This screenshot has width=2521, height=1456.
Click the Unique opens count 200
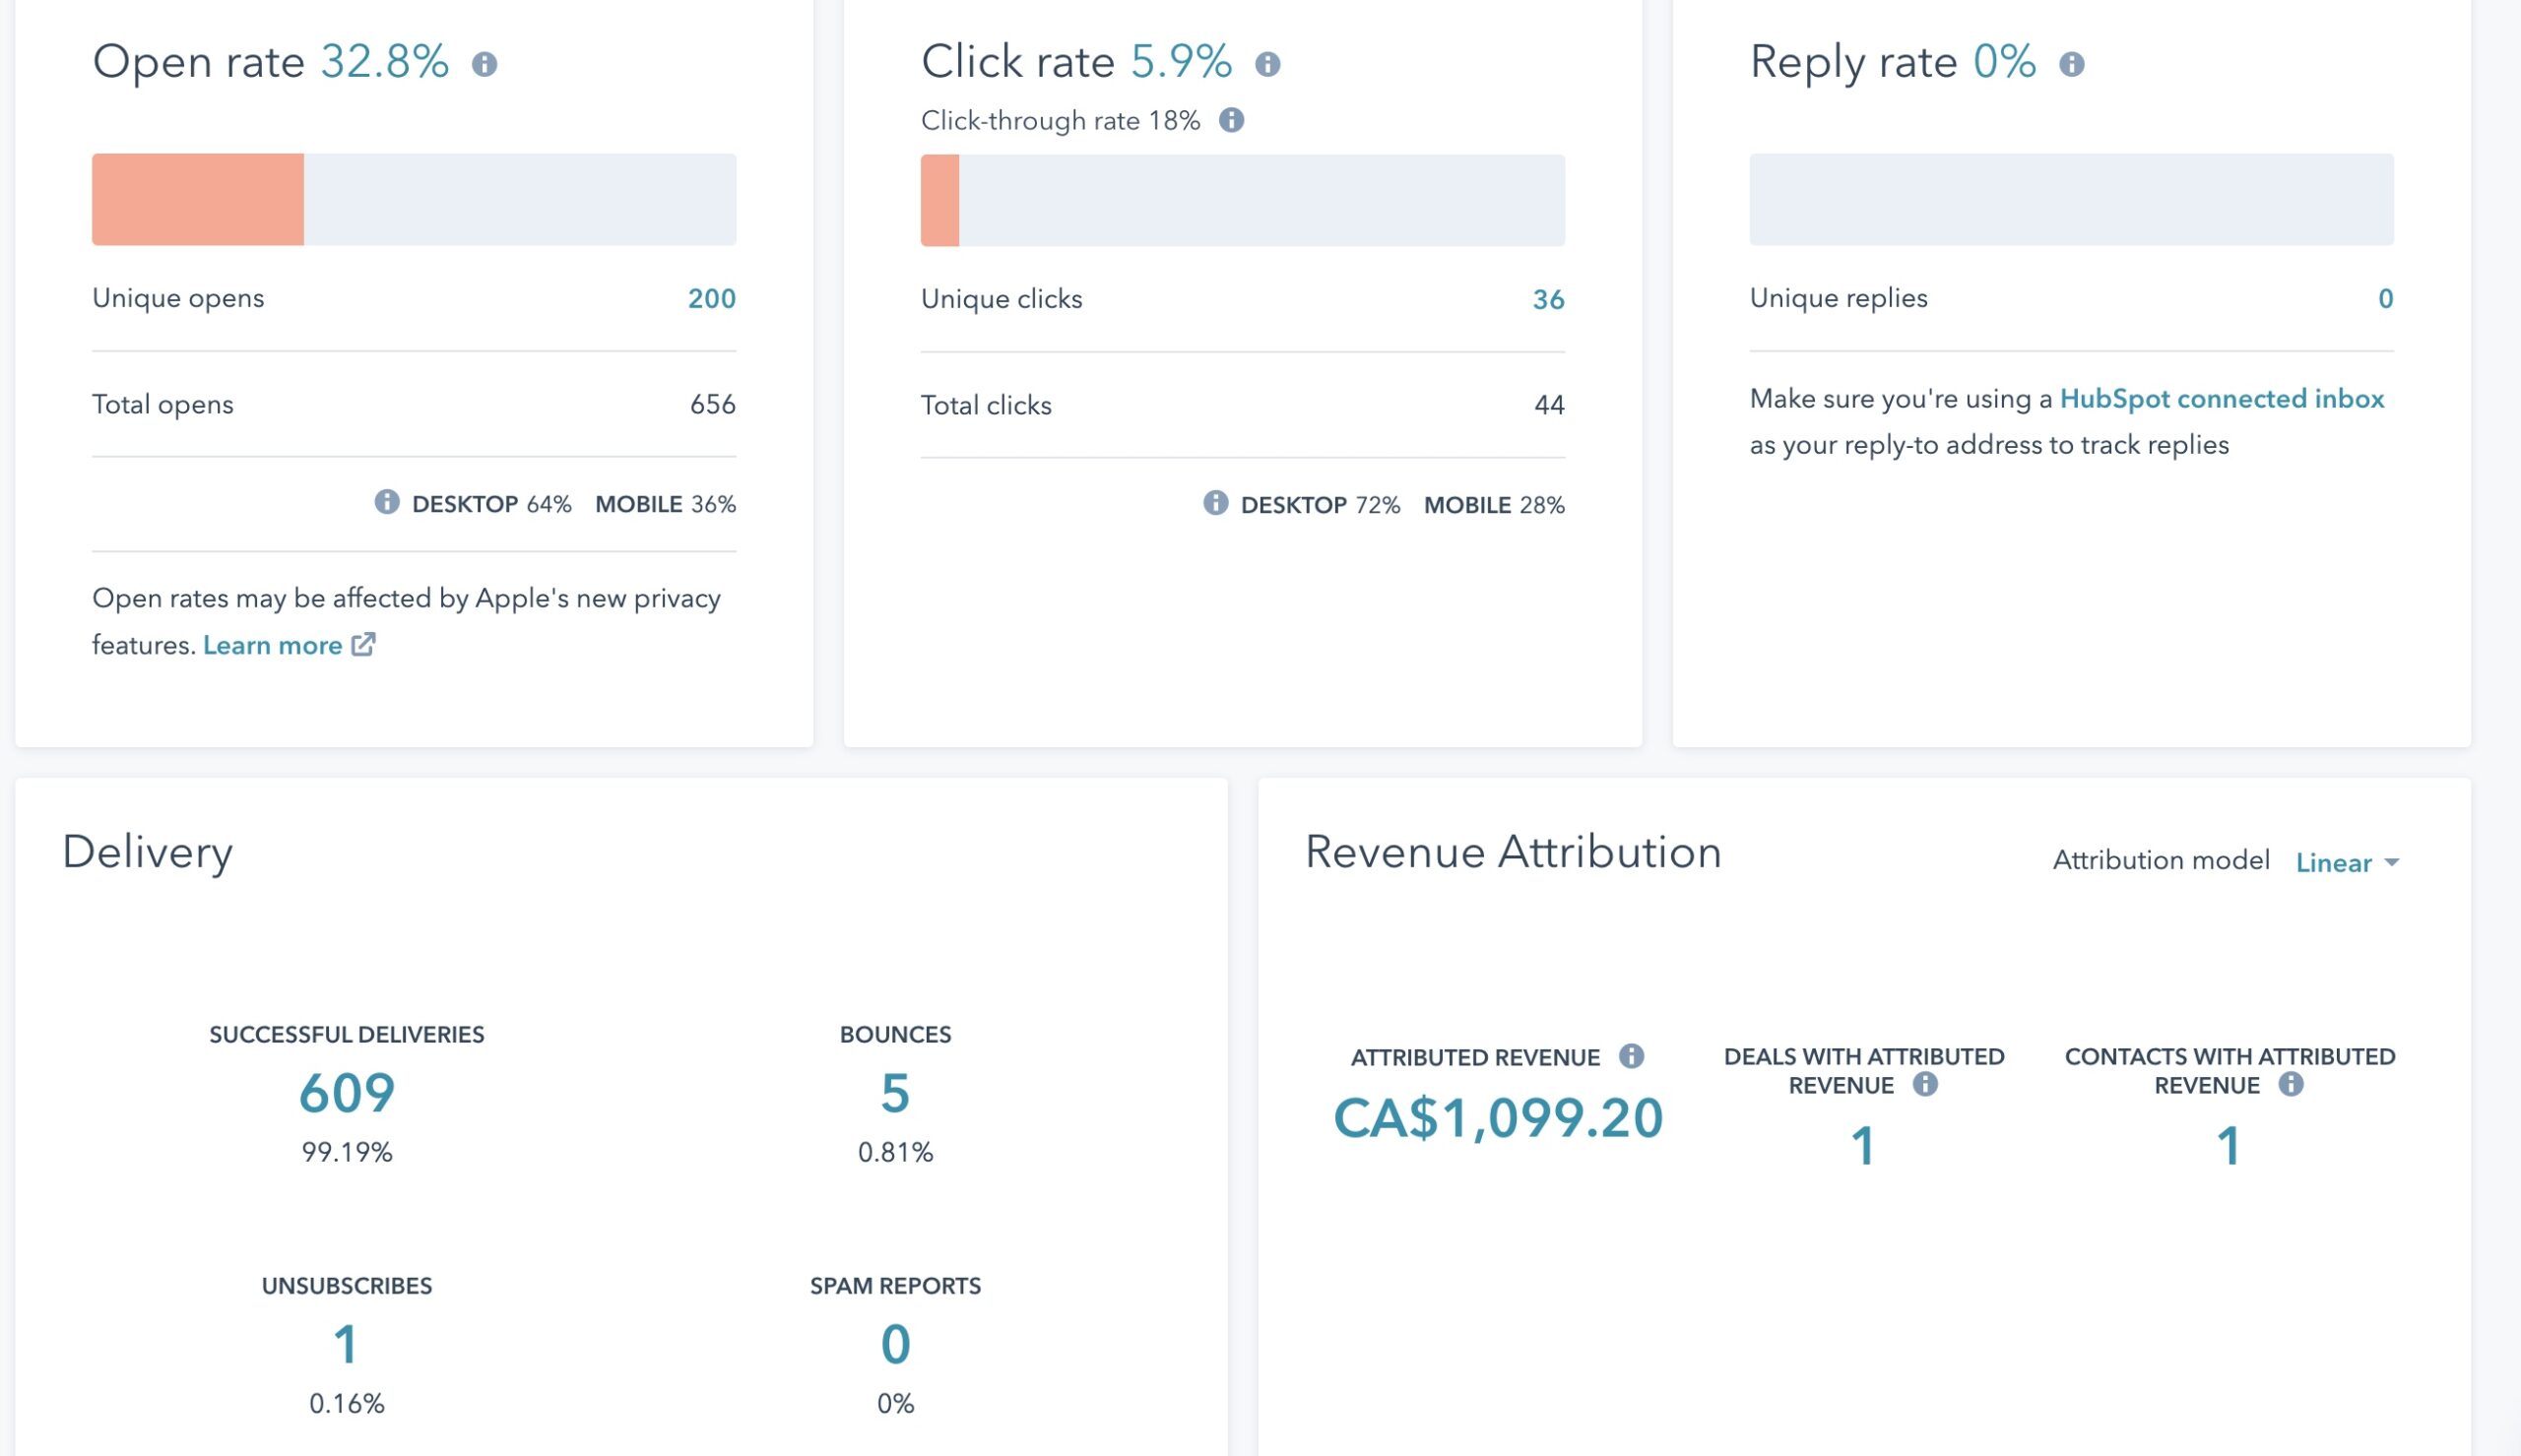[x=711, y=298]
